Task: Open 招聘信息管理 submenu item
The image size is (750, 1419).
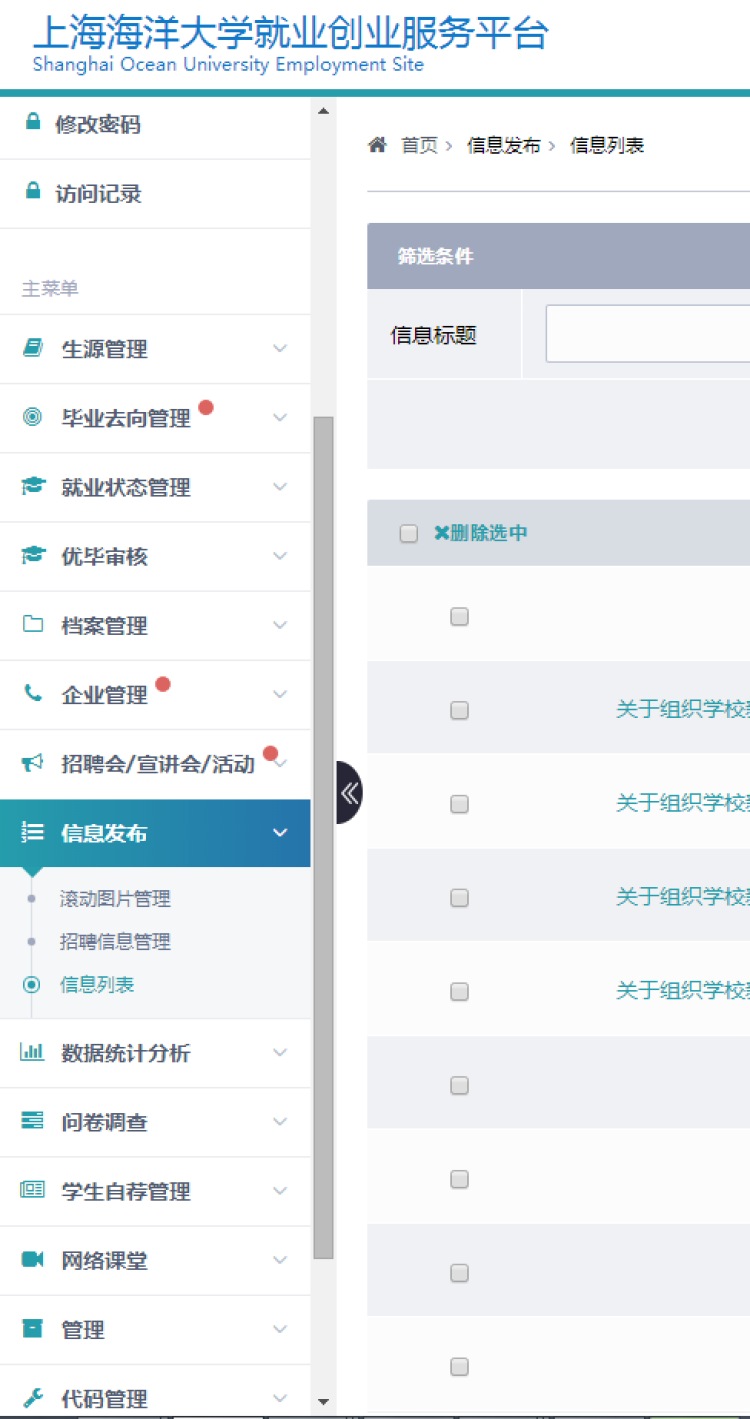Action: click(115, 942)
